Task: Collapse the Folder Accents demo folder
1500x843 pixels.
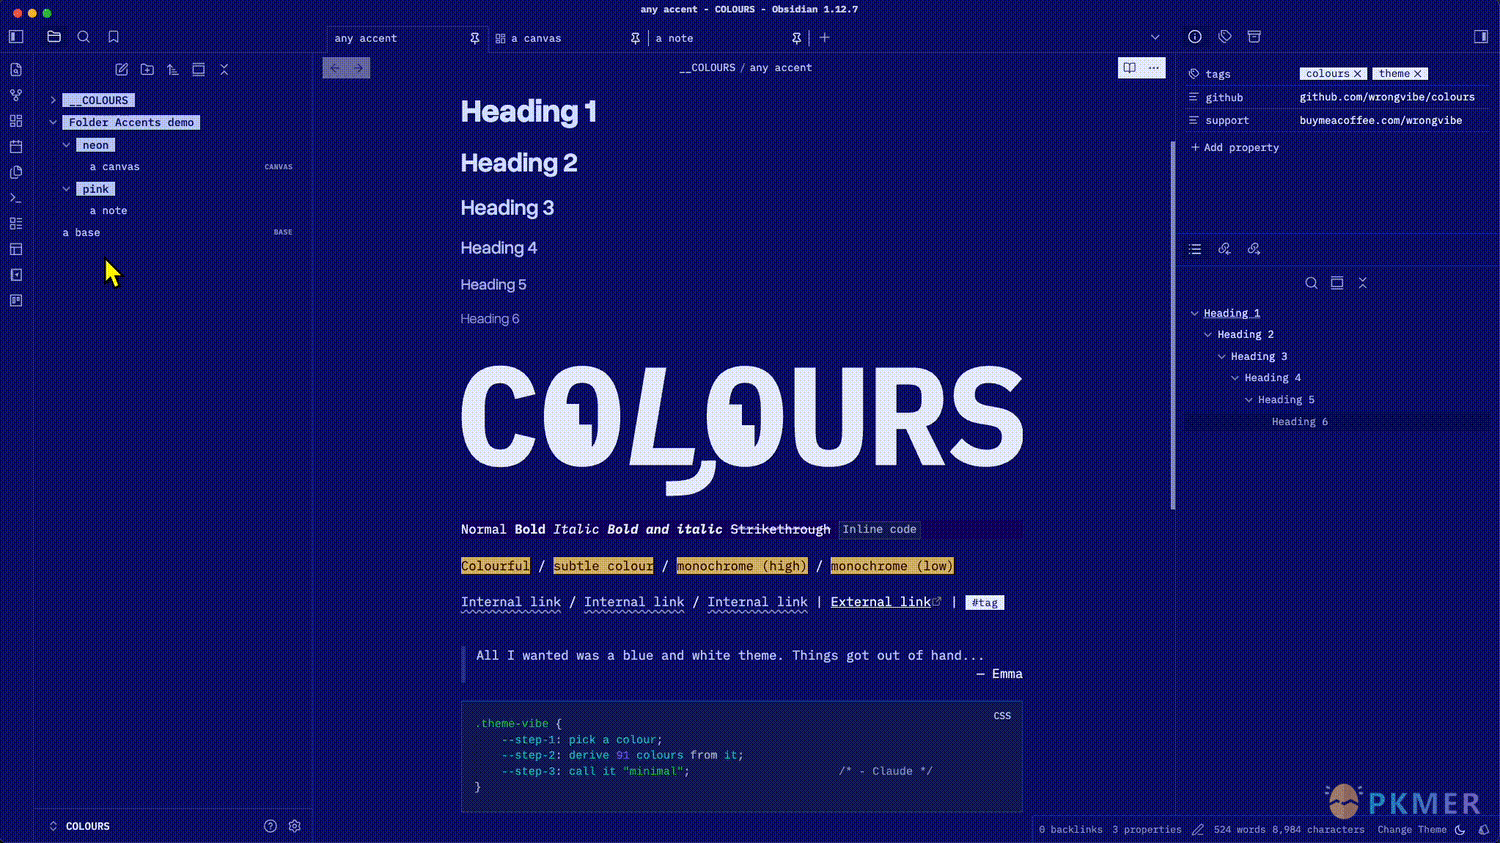Action: pyautogui.click(x=53, y=123)
